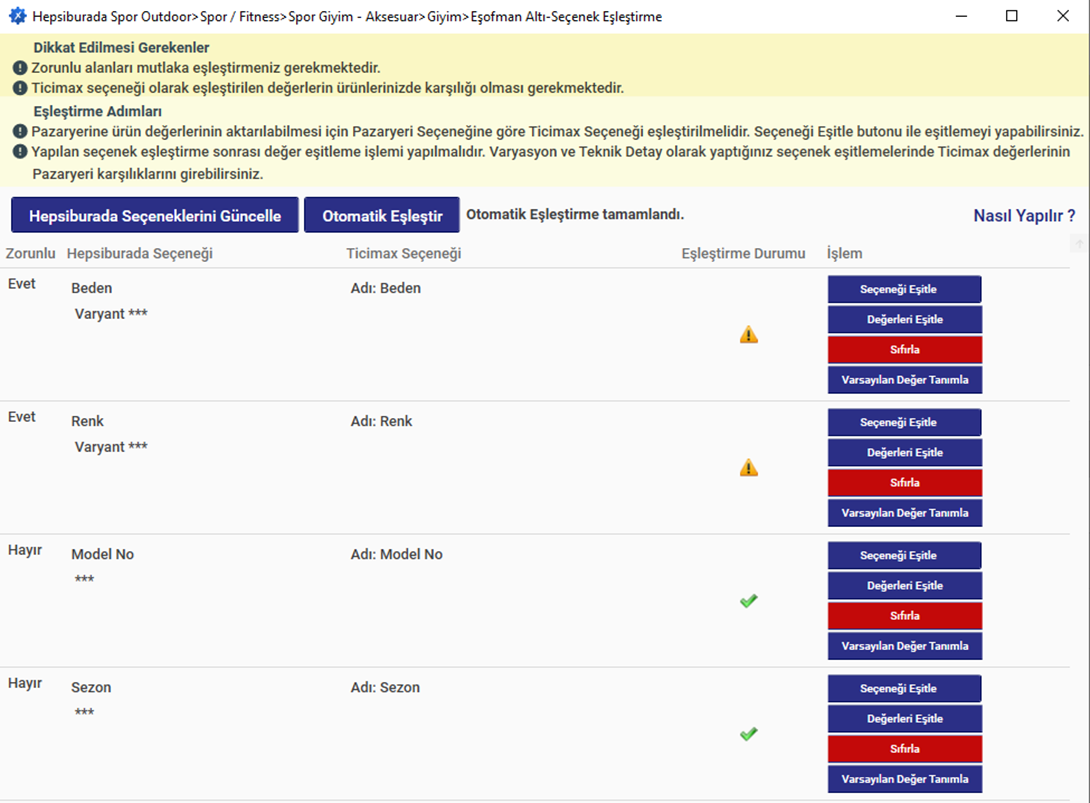The height and width of the screenshot is (803, 1090).
Task: Click the Ticimax Seçeneği column header
Action: (x=404, y=254)
